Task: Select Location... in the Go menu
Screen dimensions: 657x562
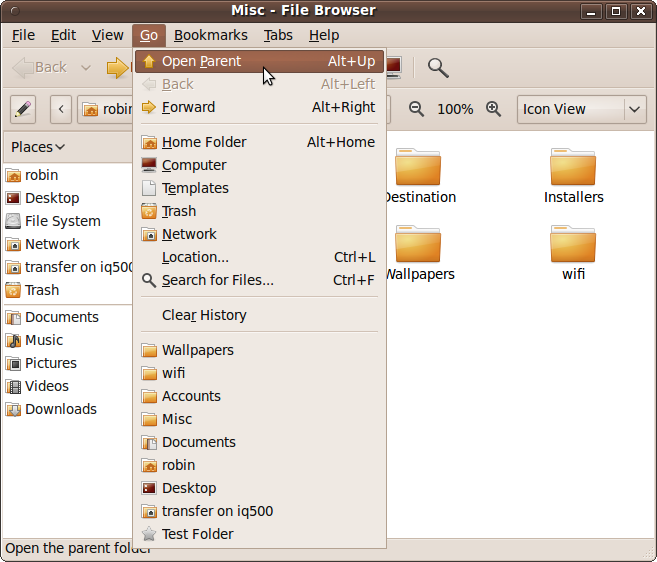Action: click(x=259, y=257)
